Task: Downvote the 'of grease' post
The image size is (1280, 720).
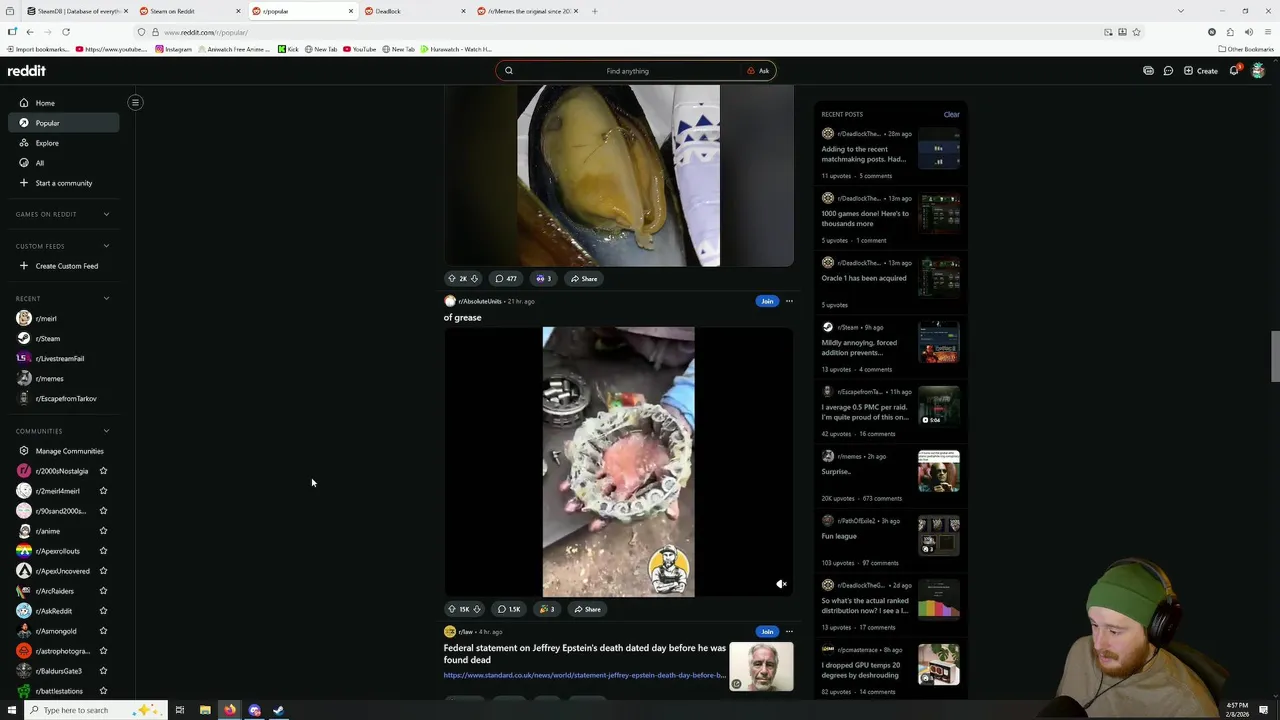Action: pos(476,609)
